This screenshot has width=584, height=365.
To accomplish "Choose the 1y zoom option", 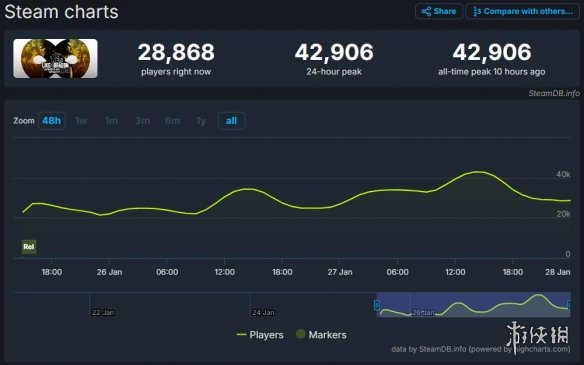I will pos(201,121).
